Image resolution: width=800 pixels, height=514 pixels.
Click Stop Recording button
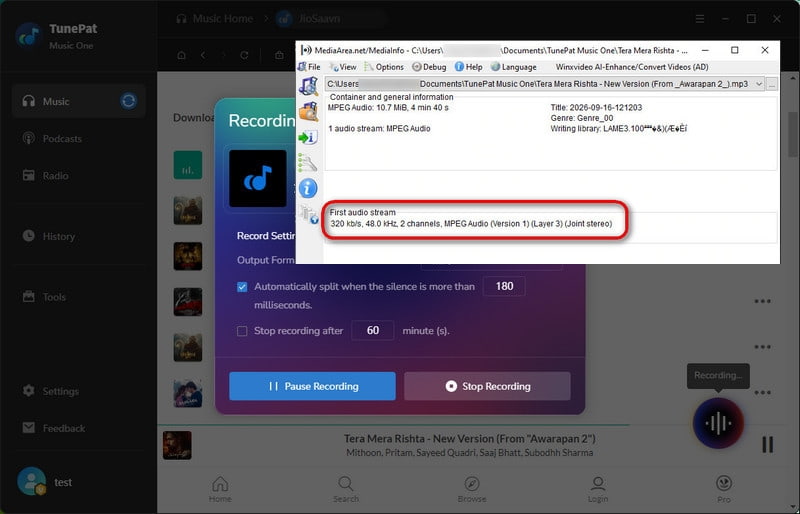click(487, 386)
